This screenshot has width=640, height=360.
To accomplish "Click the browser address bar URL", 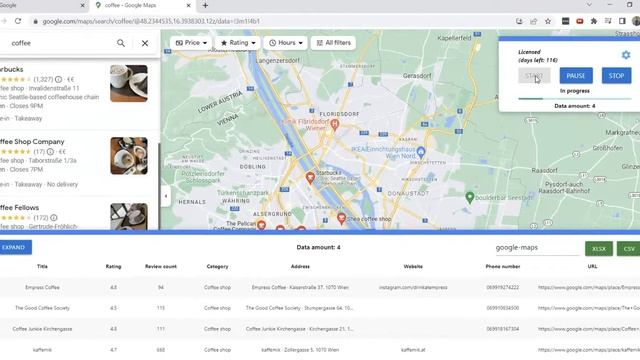I will click(151, 21).
